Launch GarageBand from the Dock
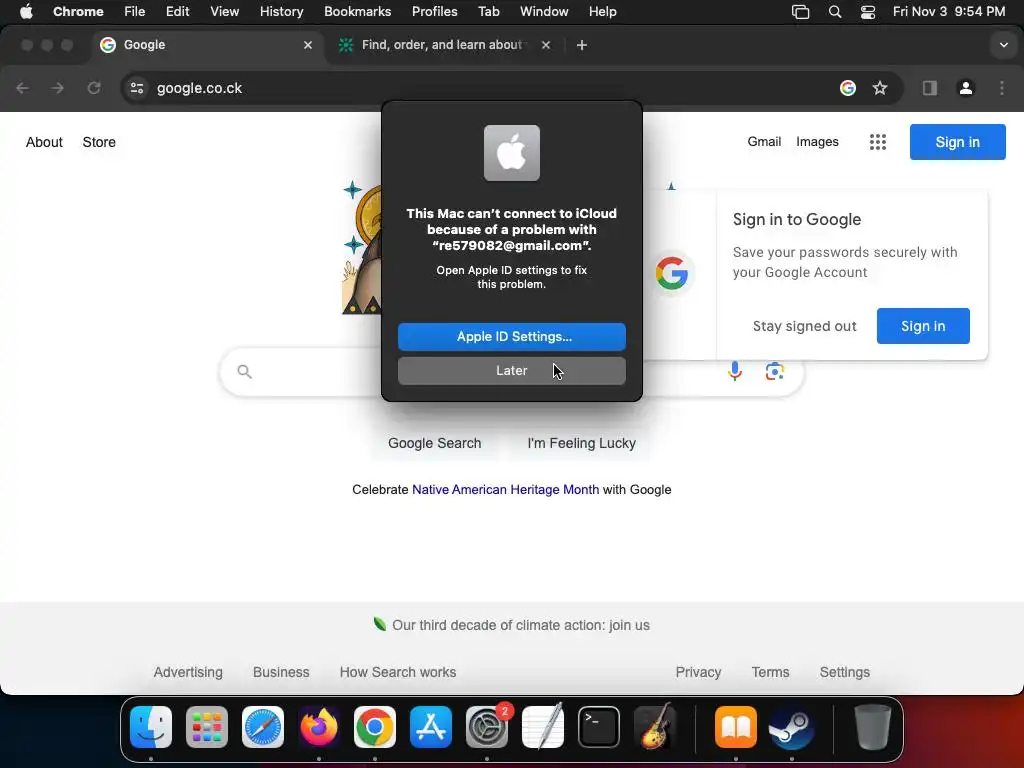The image size is (1024, 768). click(655, 727)
